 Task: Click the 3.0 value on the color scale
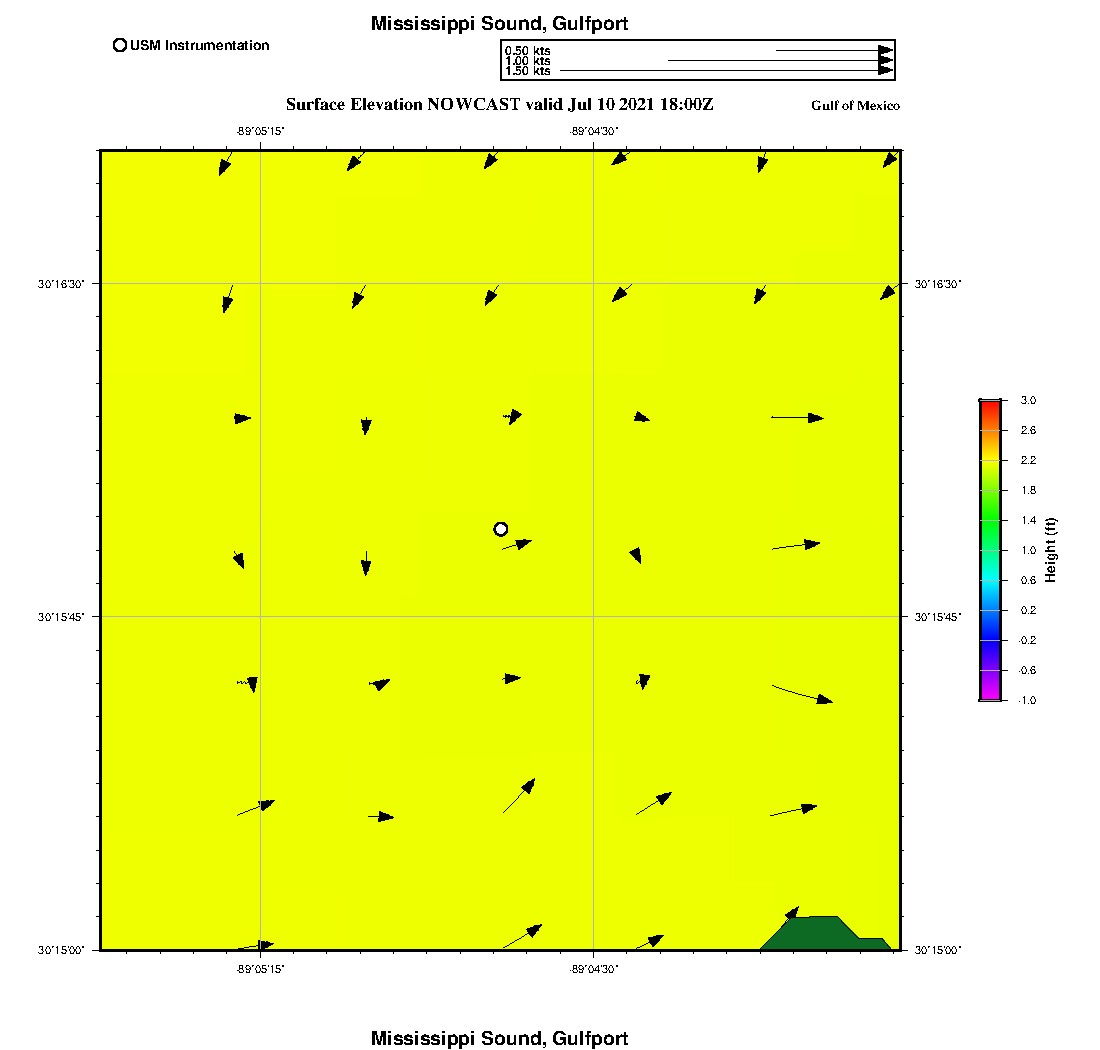tap(1028, 400)
